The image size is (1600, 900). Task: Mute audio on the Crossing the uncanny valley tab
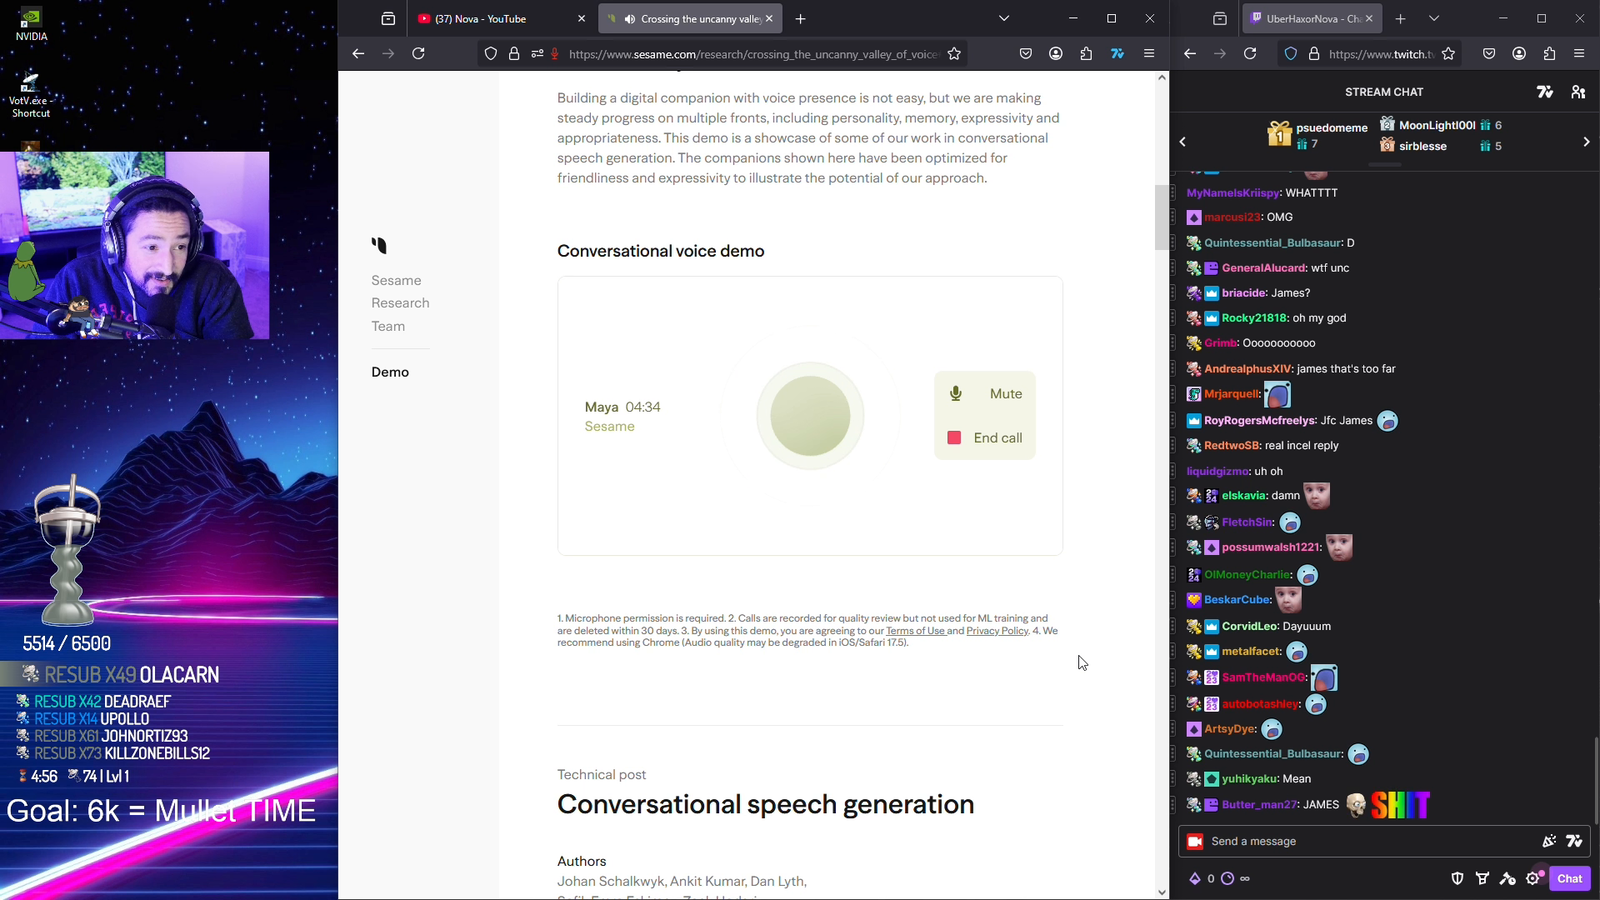pos(630,19)
